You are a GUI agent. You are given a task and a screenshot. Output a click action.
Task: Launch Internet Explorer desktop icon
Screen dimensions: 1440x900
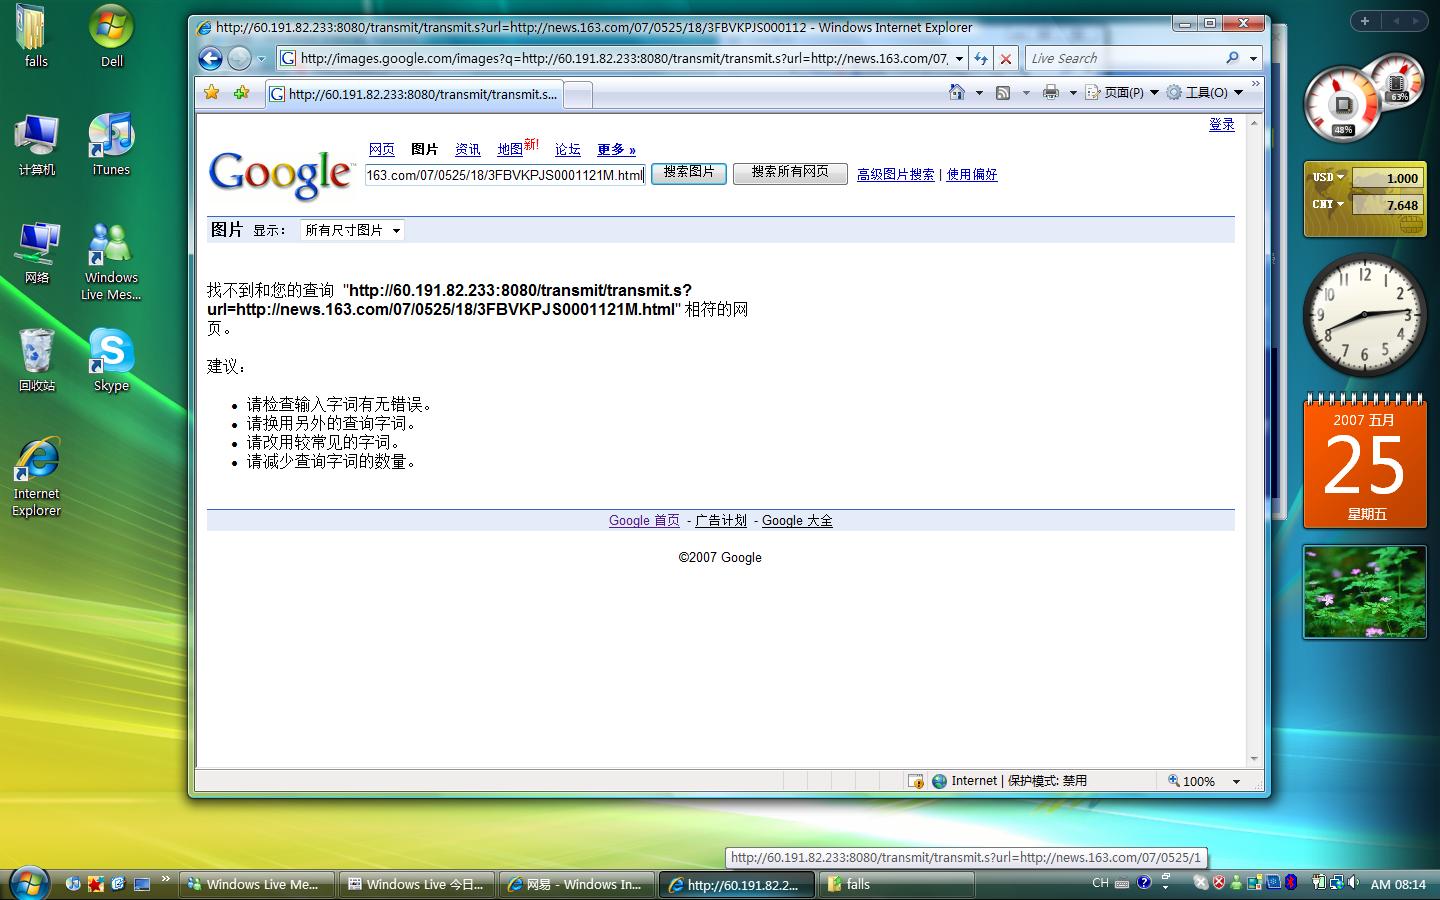(37, 477)
